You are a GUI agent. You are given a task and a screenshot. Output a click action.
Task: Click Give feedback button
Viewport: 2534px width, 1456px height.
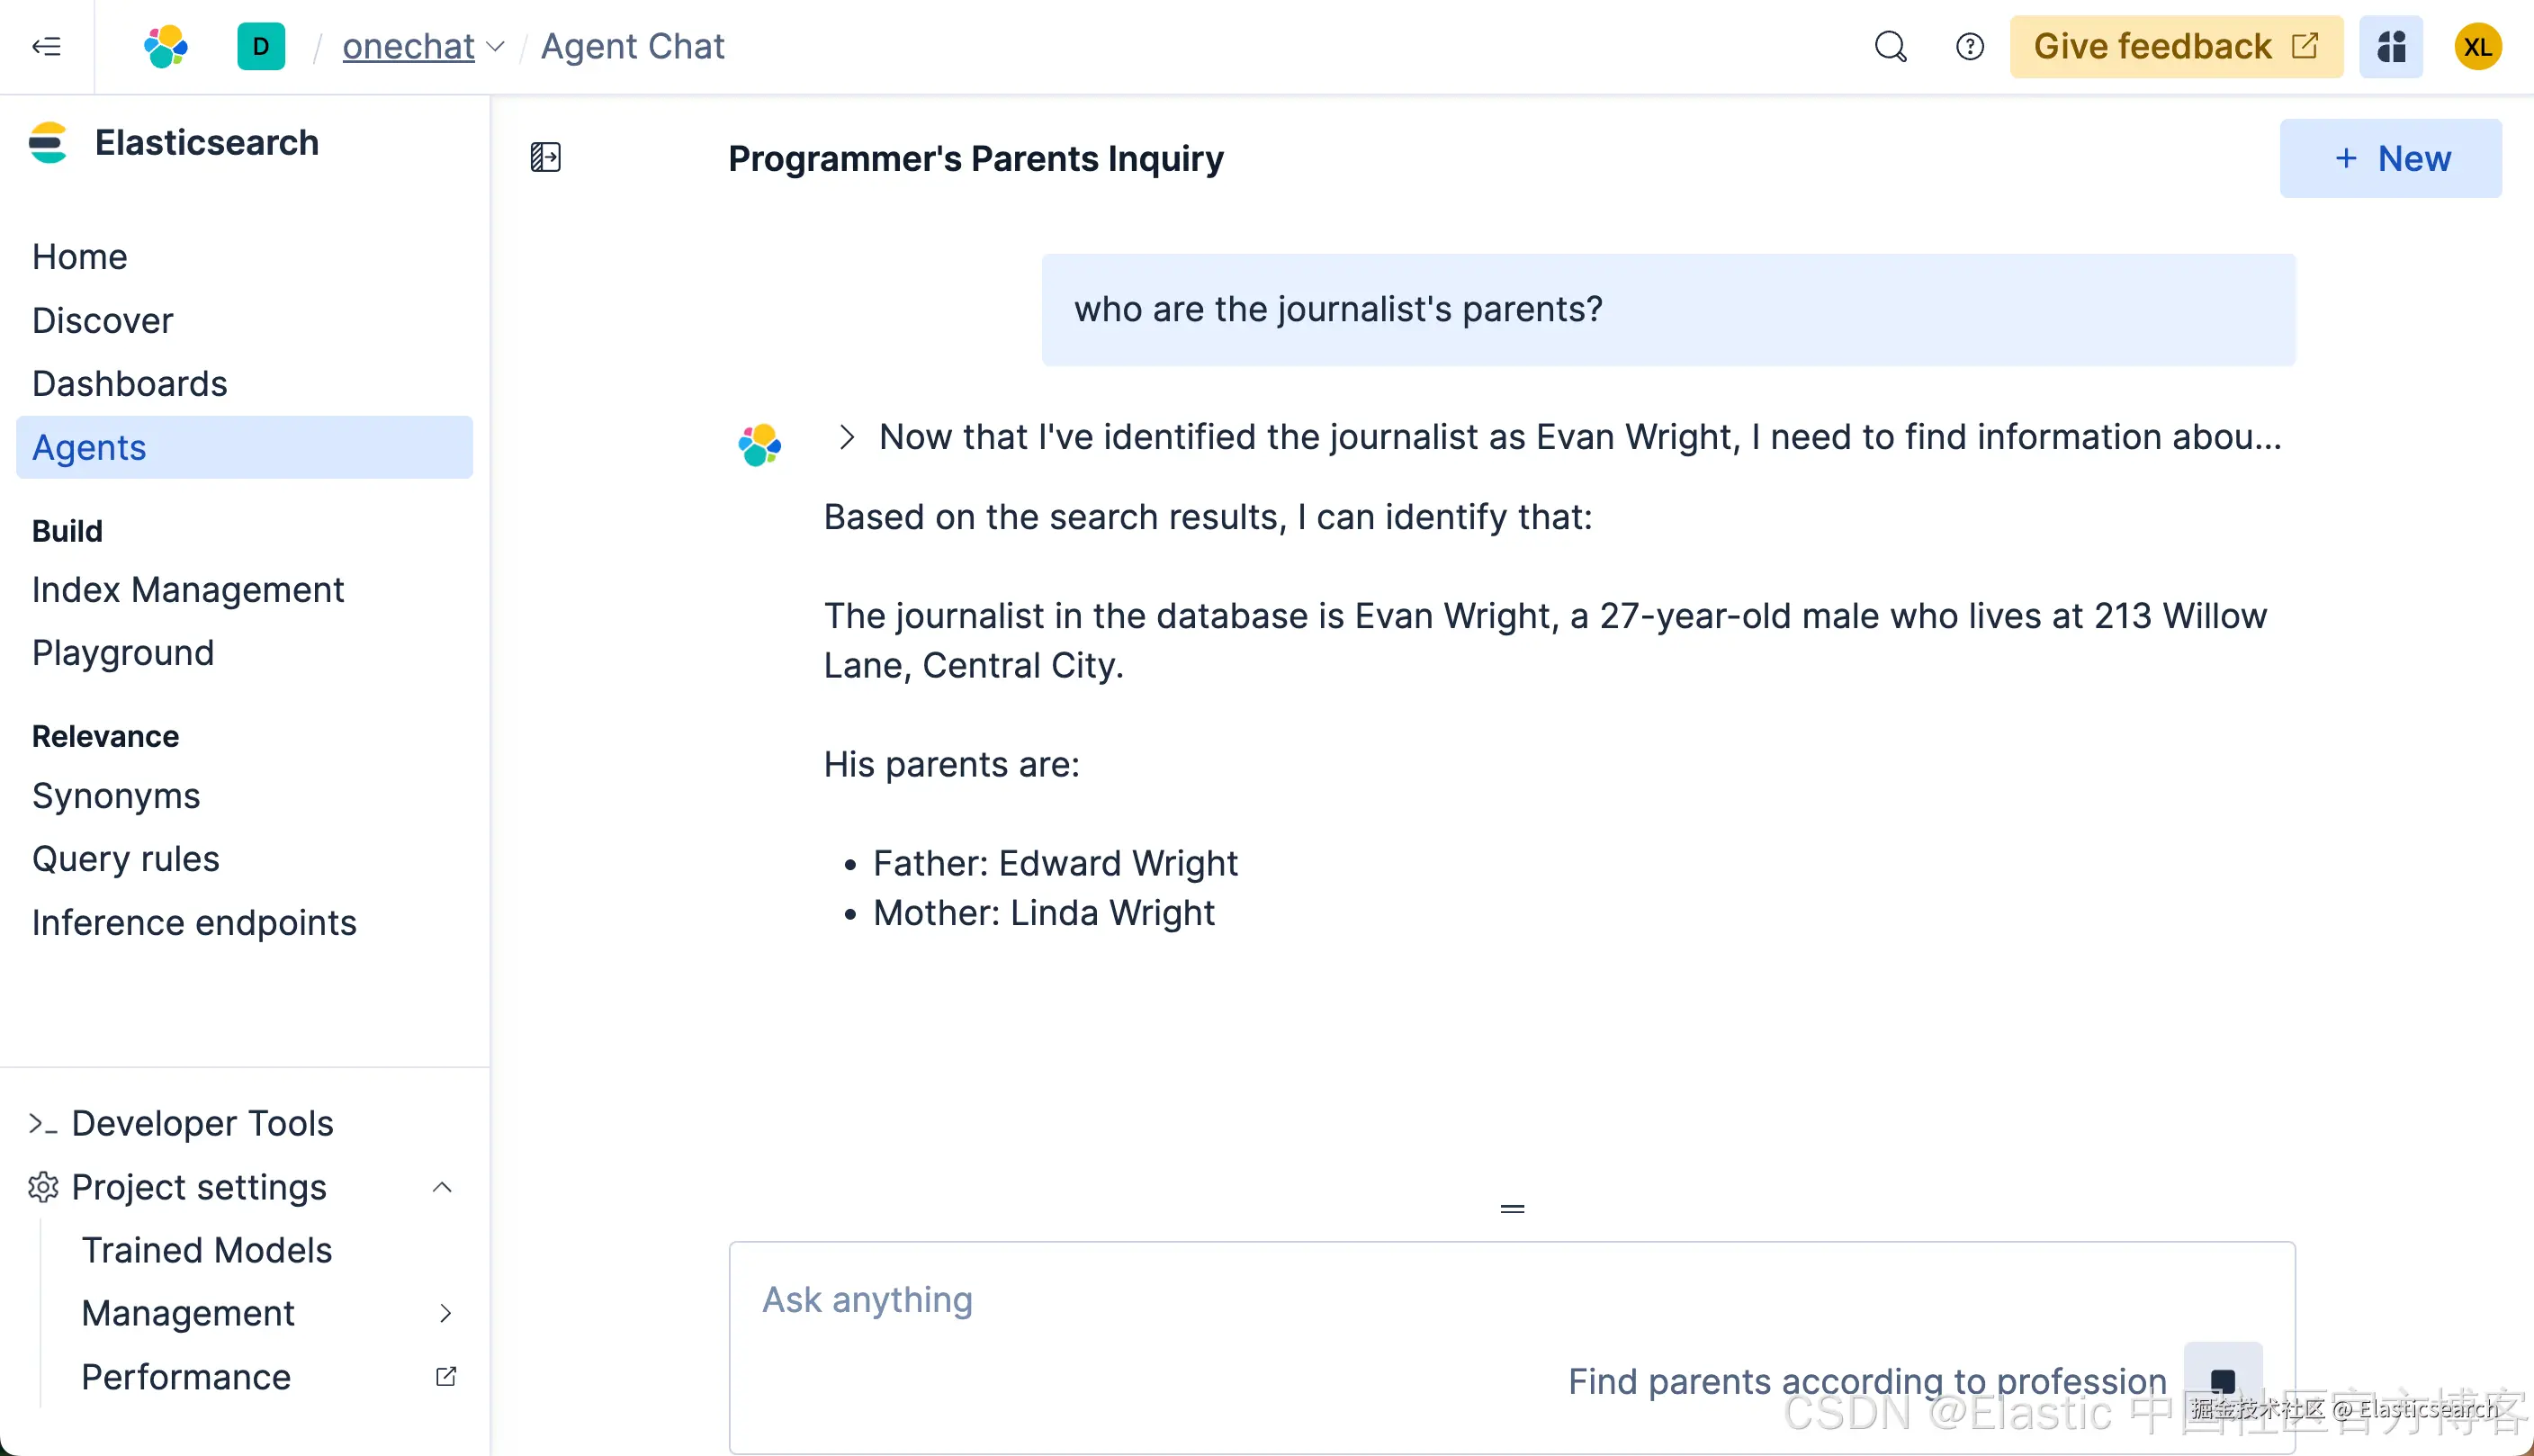tap(2176, 46)
